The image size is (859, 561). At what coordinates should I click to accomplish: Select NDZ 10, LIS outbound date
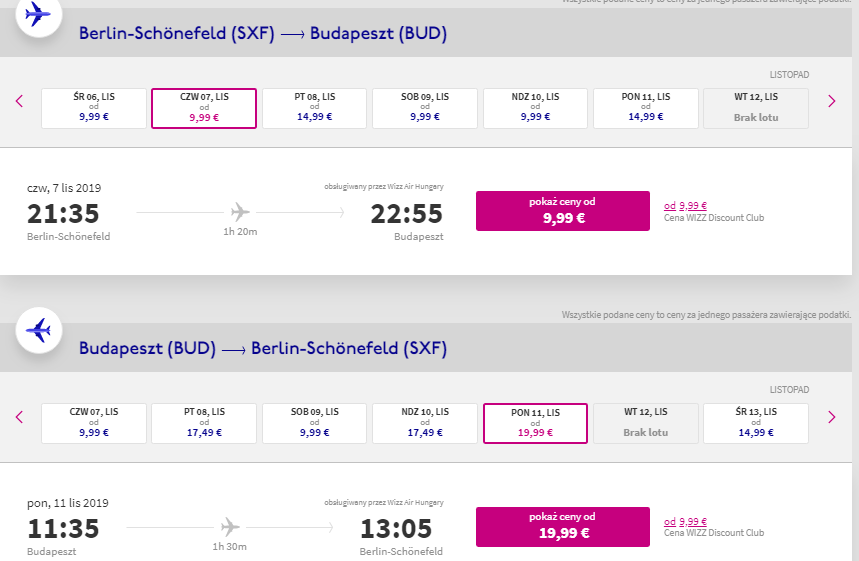pyautogui.click(x=535, y=108)
